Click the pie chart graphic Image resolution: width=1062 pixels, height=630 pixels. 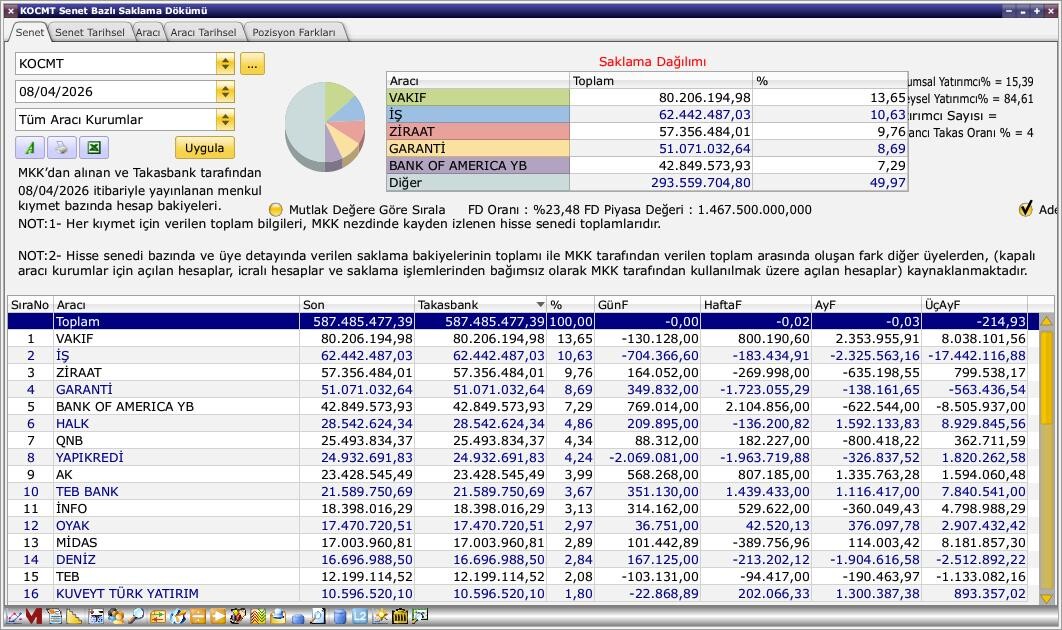tap(325, 125)
